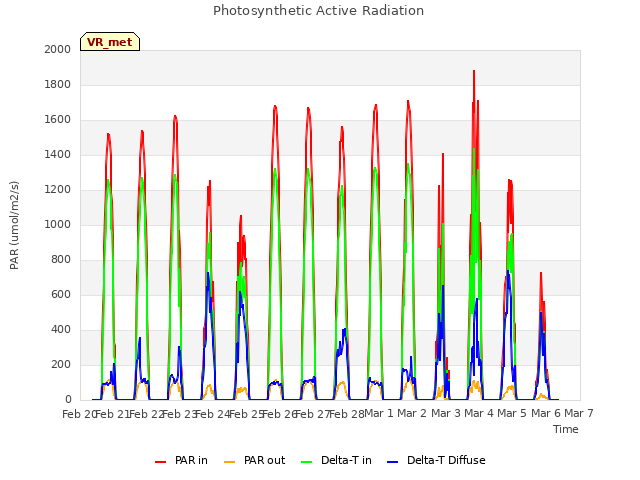Click the red PAR in legend swatch

160,462
